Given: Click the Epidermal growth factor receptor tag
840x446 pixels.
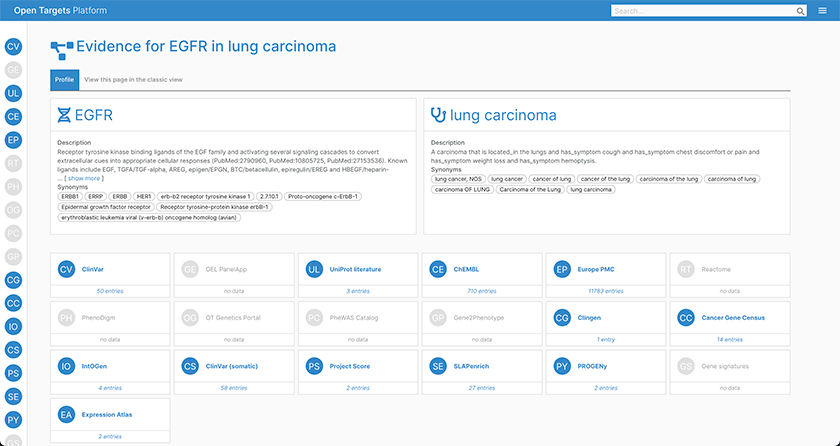Looking at the screenshot, I should pos(106,207).
